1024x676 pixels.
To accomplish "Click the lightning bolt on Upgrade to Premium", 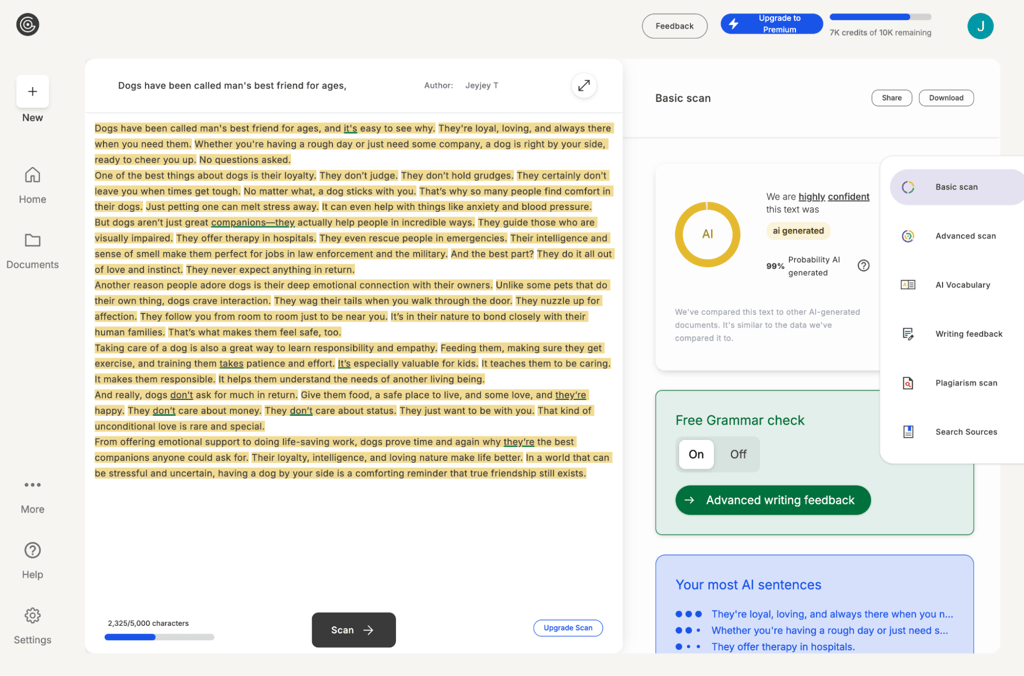I will coord(734,24).
